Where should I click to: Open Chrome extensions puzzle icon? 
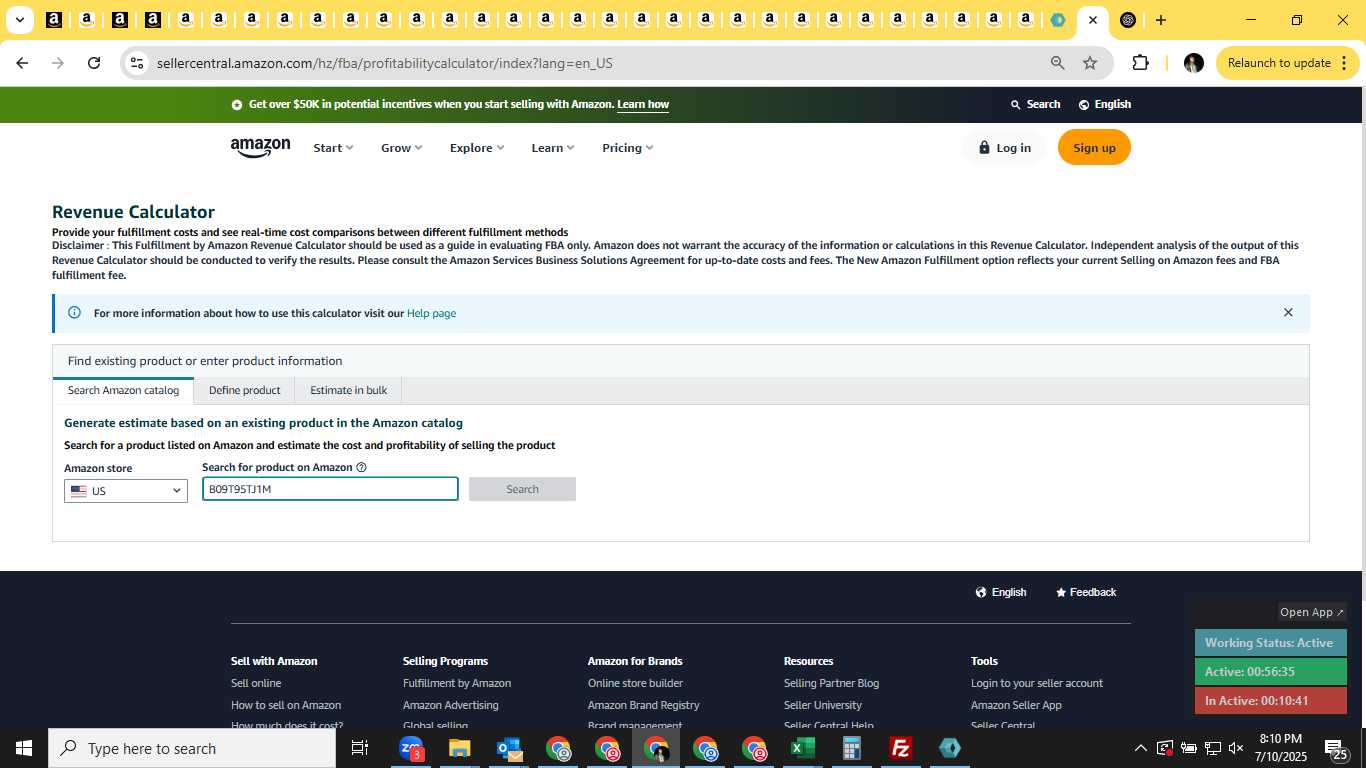pos(1140,63)
